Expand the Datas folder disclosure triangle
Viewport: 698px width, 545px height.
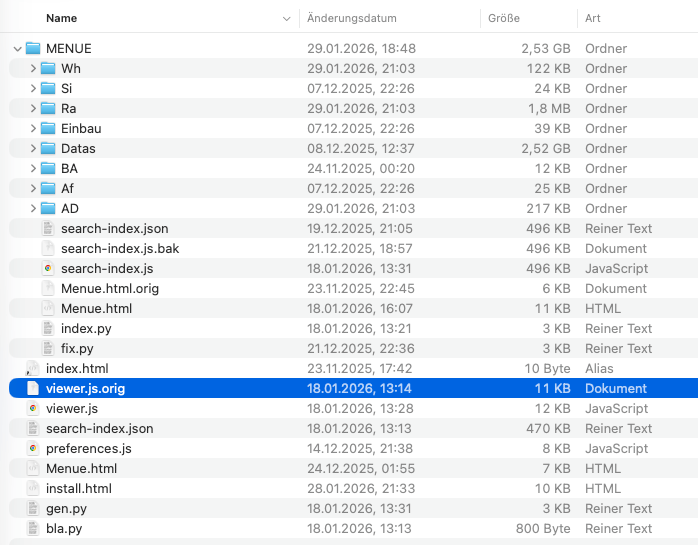point(33,148)
